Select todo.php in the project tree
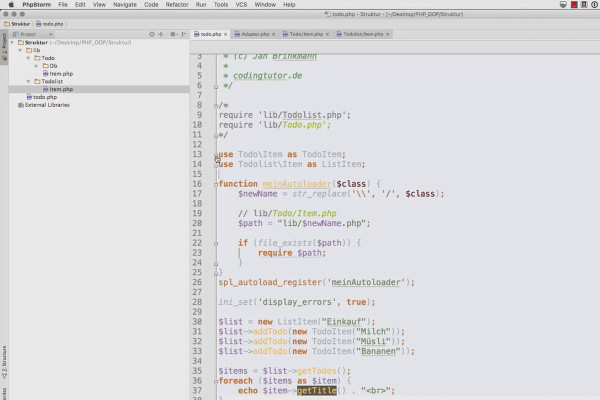 (42, 97)
